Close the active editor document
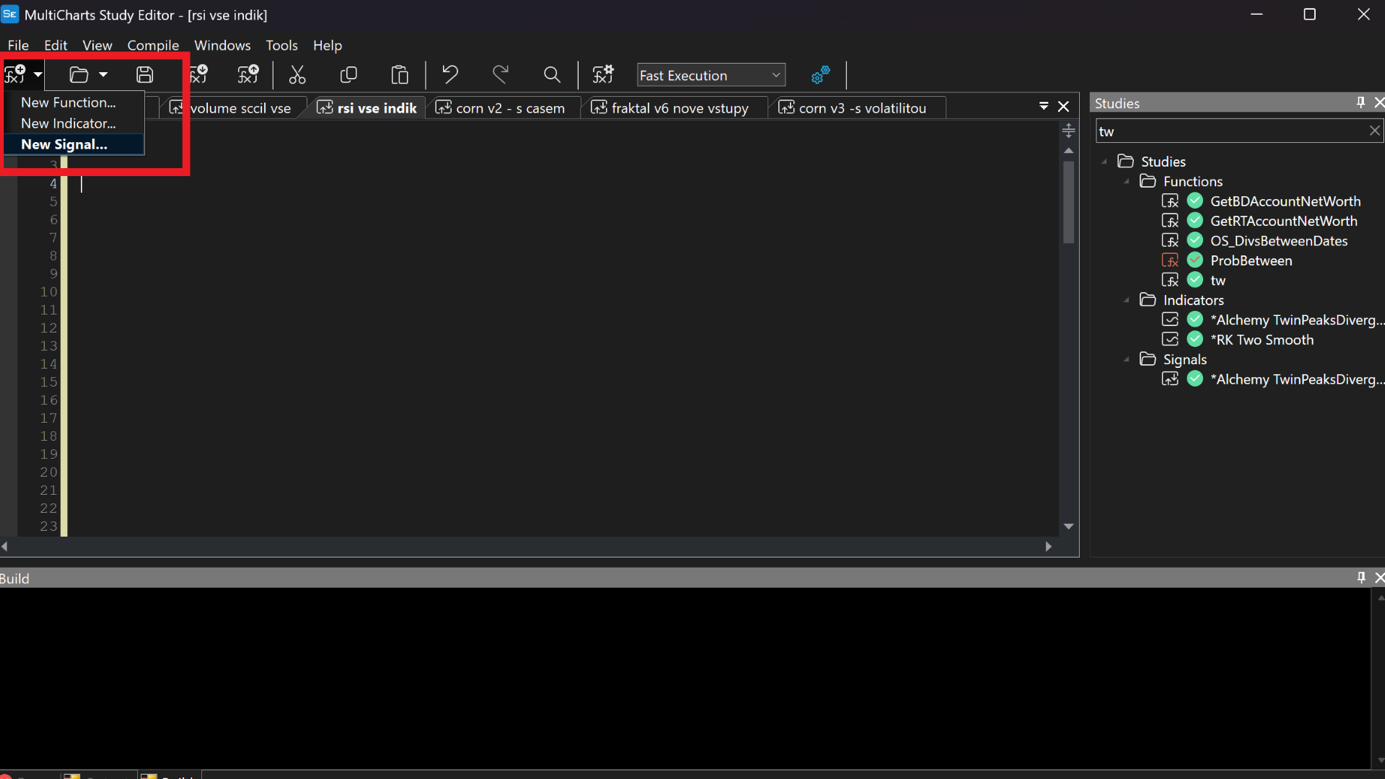The image size is (1385, 779). (1064, 106)
